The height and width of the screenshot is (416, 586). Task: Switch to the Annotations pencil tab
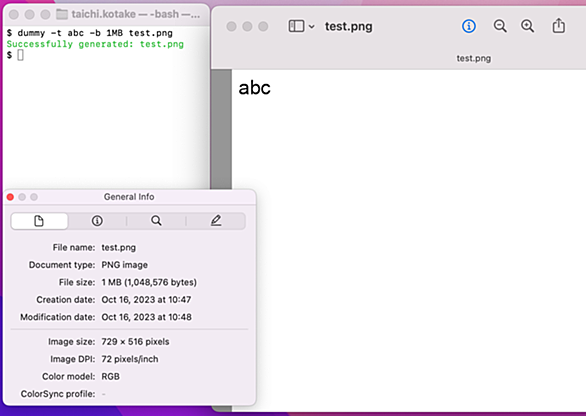216,221
